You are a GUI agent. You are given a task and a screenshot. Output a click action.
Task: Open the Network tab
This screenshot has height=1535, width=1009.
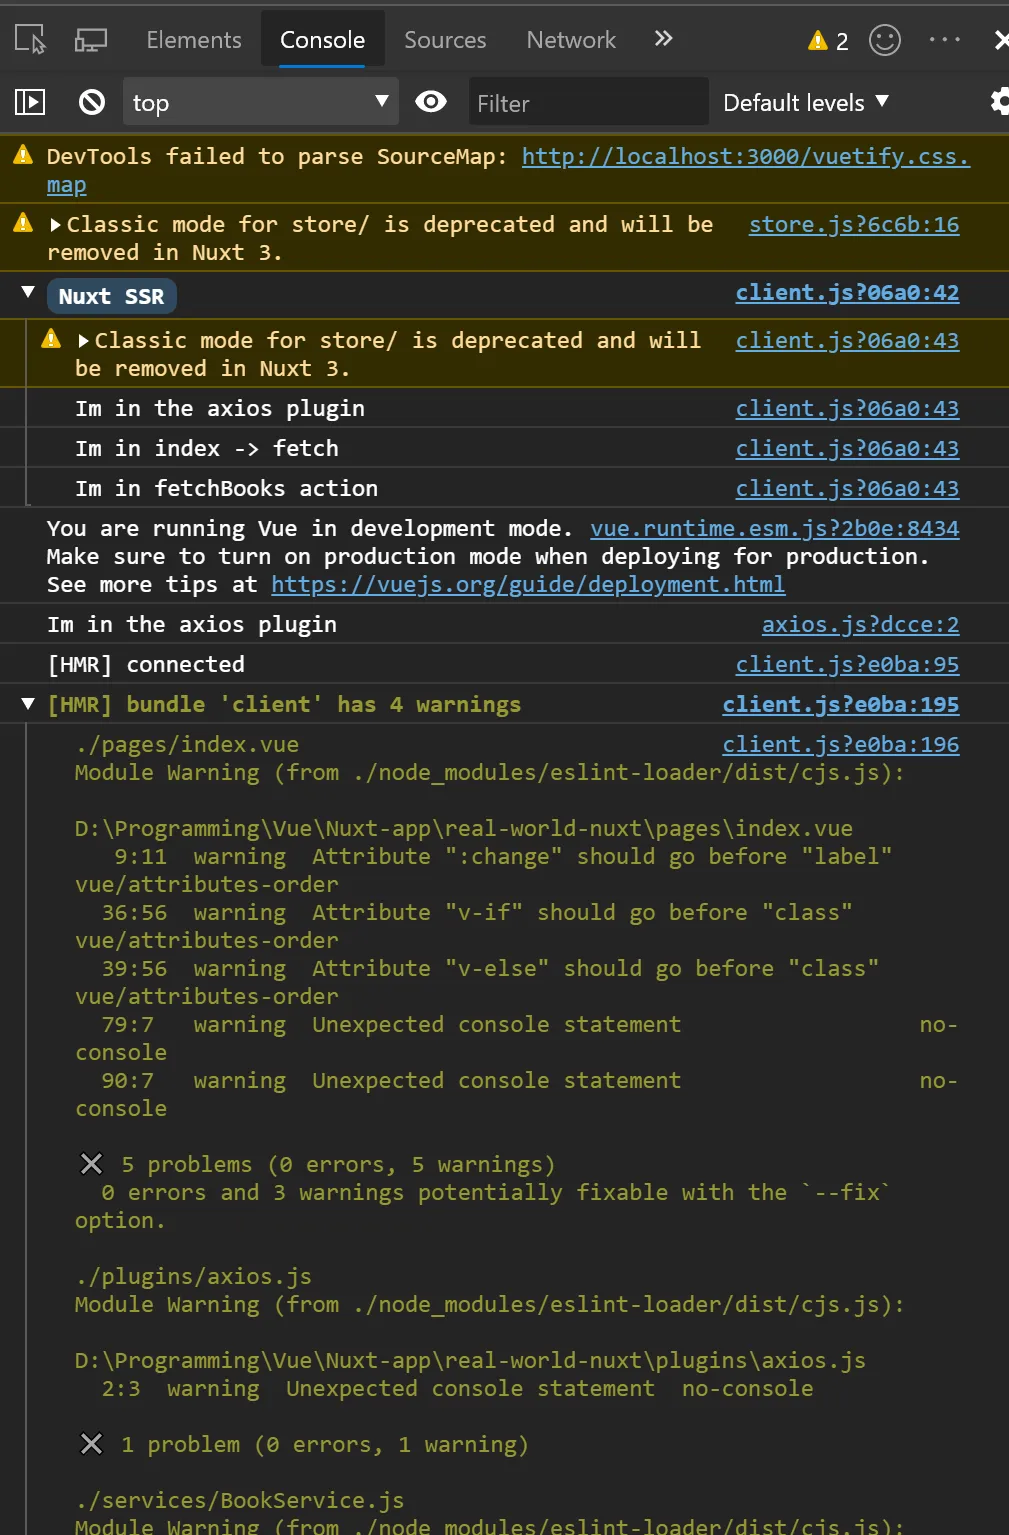[x=571, y=40]
